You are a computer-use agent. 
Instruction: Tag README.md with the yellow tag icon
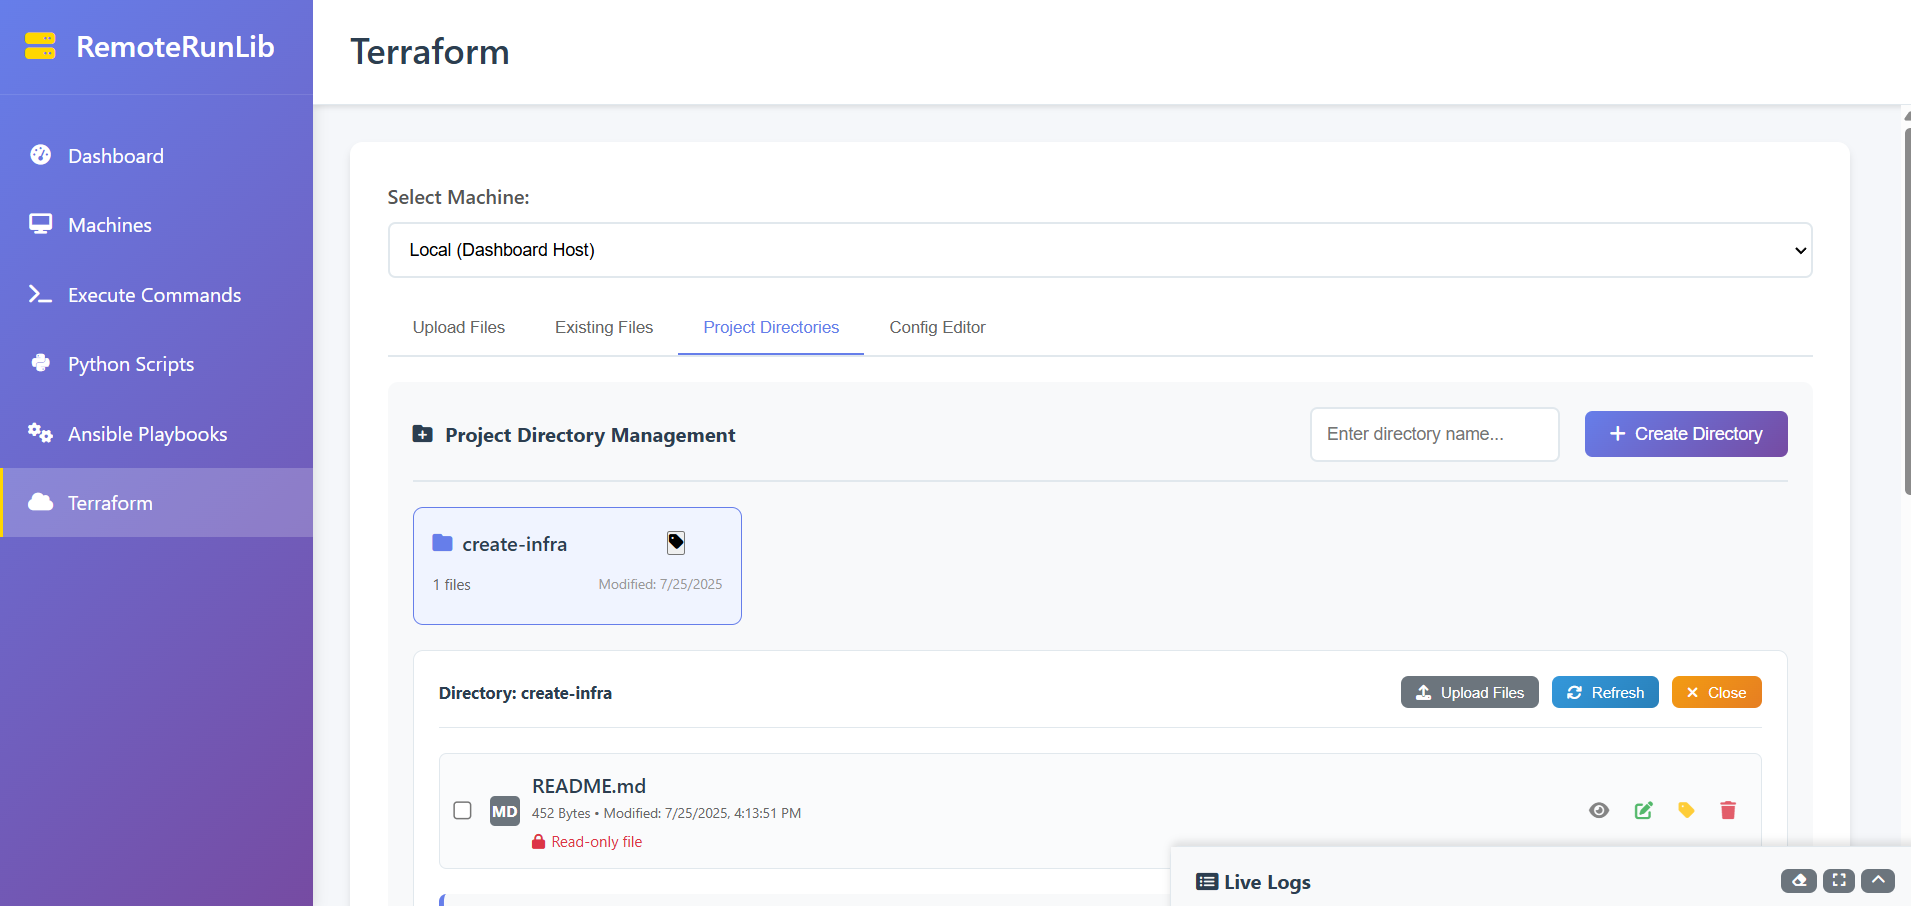(x=1686, y=810)
